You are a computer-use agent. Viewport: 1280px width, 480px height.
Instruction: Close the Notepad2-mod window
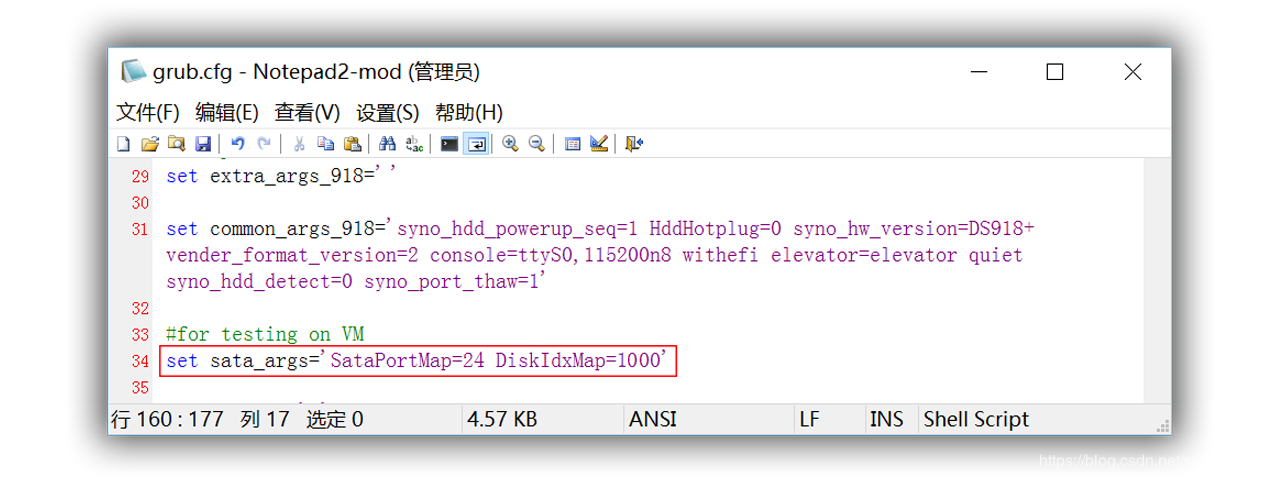pyautogui.click(x=1133, y=72)
